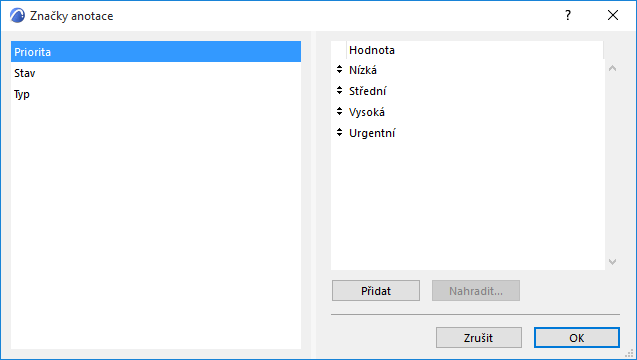Click the scroll down arrow of values list

612,262
